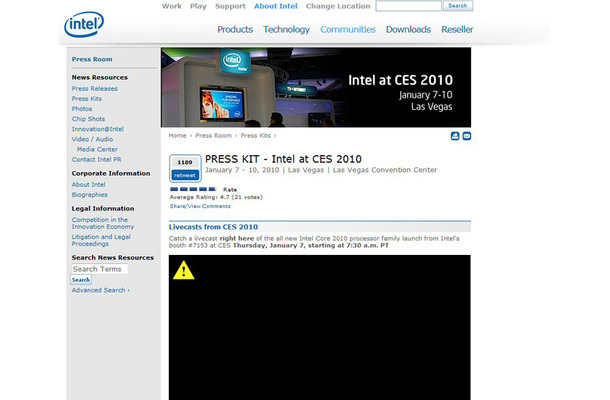Open About Intel sidebar link

tap(88, 184)
